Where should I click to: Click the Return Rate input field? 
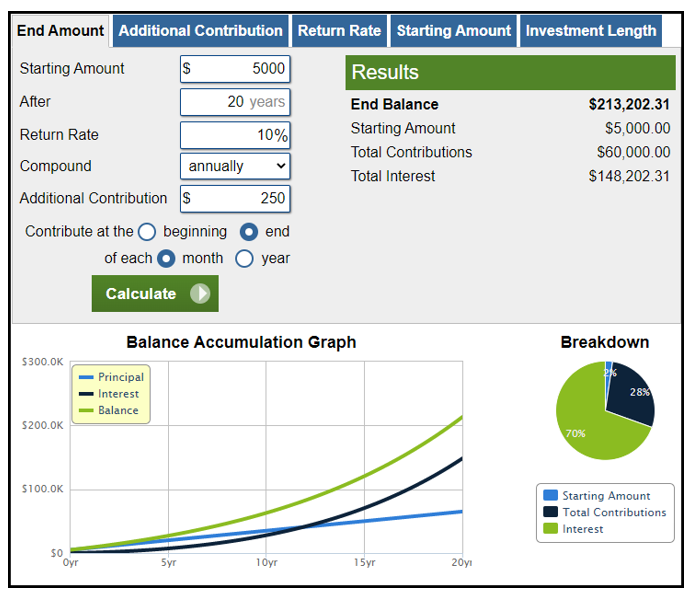coord(235,135)
